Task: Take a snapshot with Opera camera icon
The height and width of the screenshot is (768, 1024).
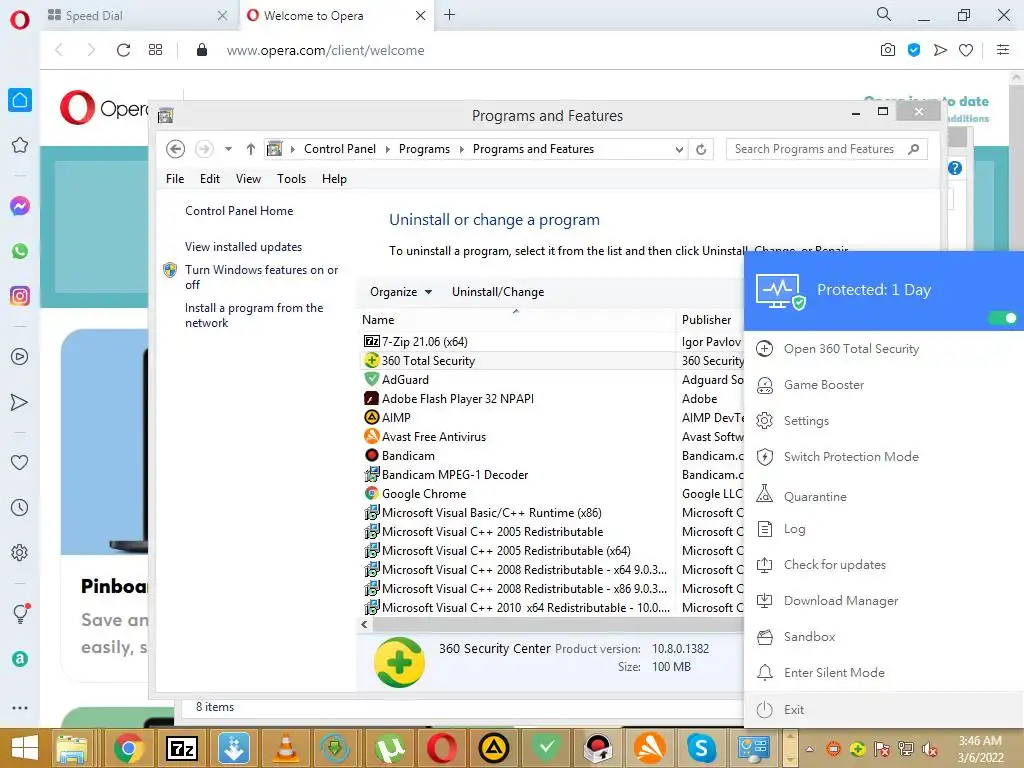Action: coord(888,50)
